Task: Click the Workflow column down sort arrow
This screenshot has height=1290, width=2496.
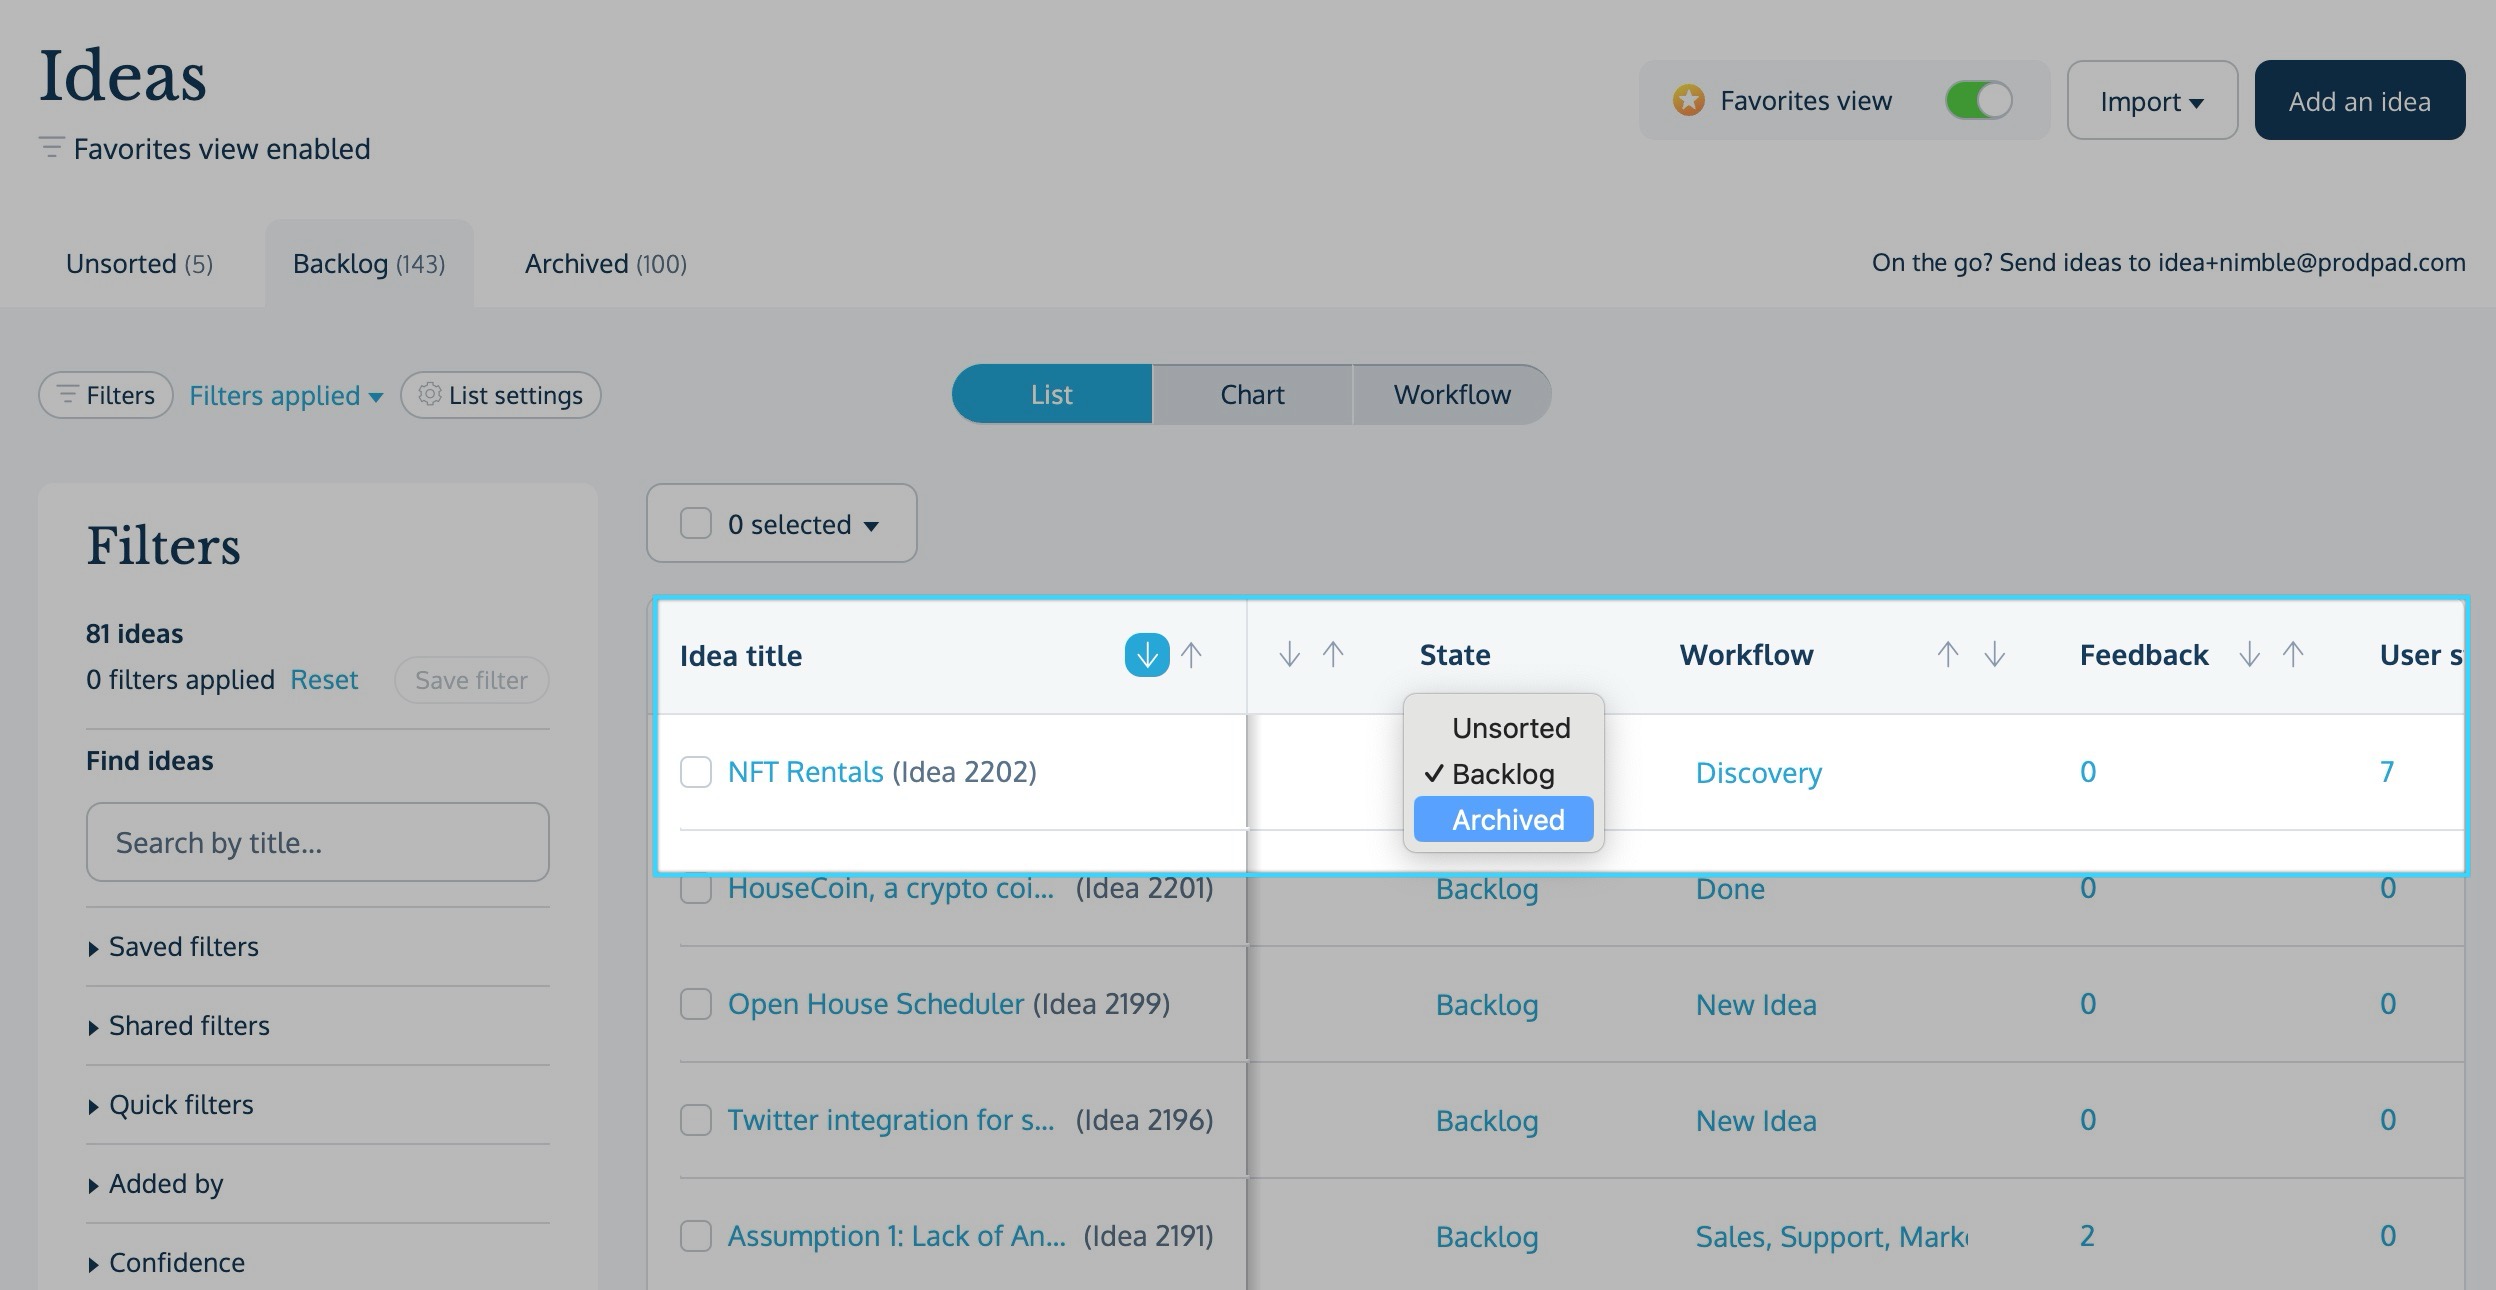Action: pos(1994,655)
